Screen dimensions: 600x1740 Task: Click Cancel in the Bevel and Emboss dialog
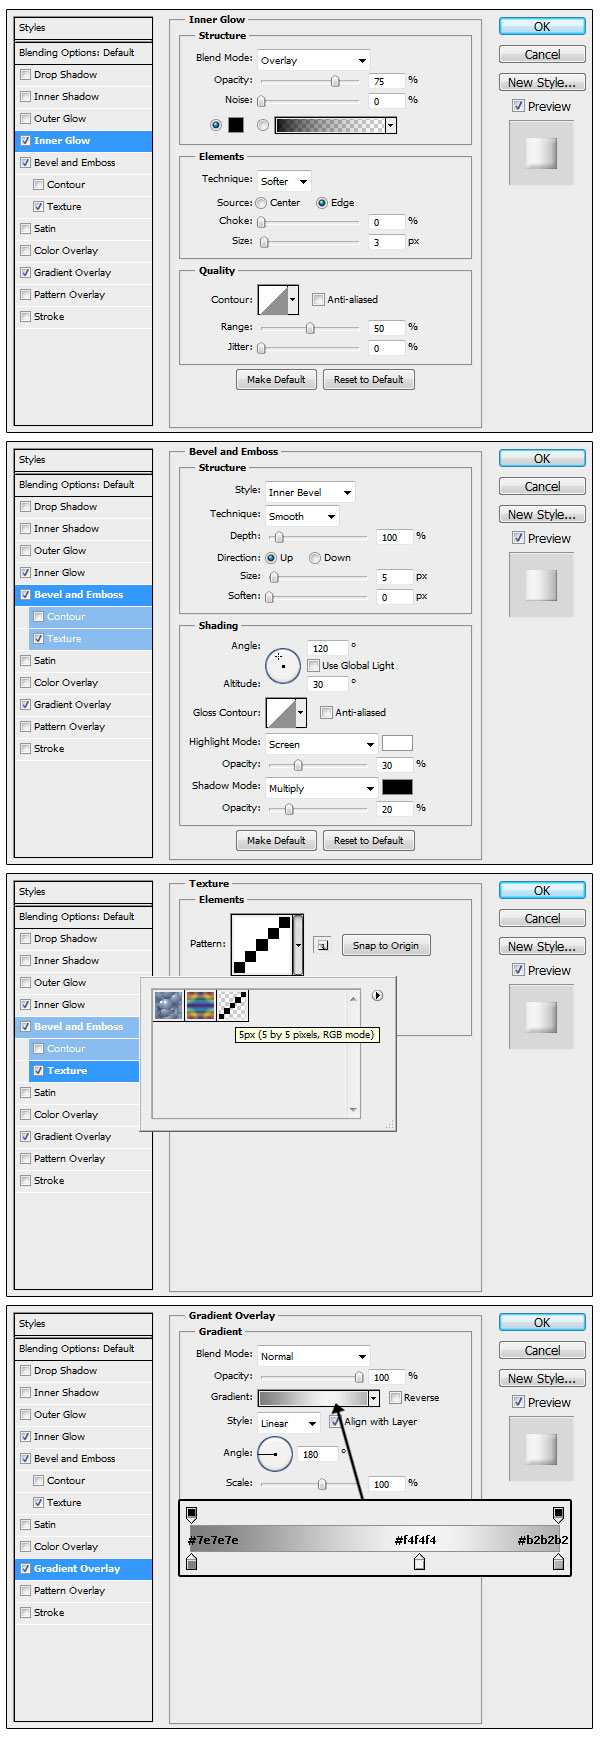pos(542,487)
